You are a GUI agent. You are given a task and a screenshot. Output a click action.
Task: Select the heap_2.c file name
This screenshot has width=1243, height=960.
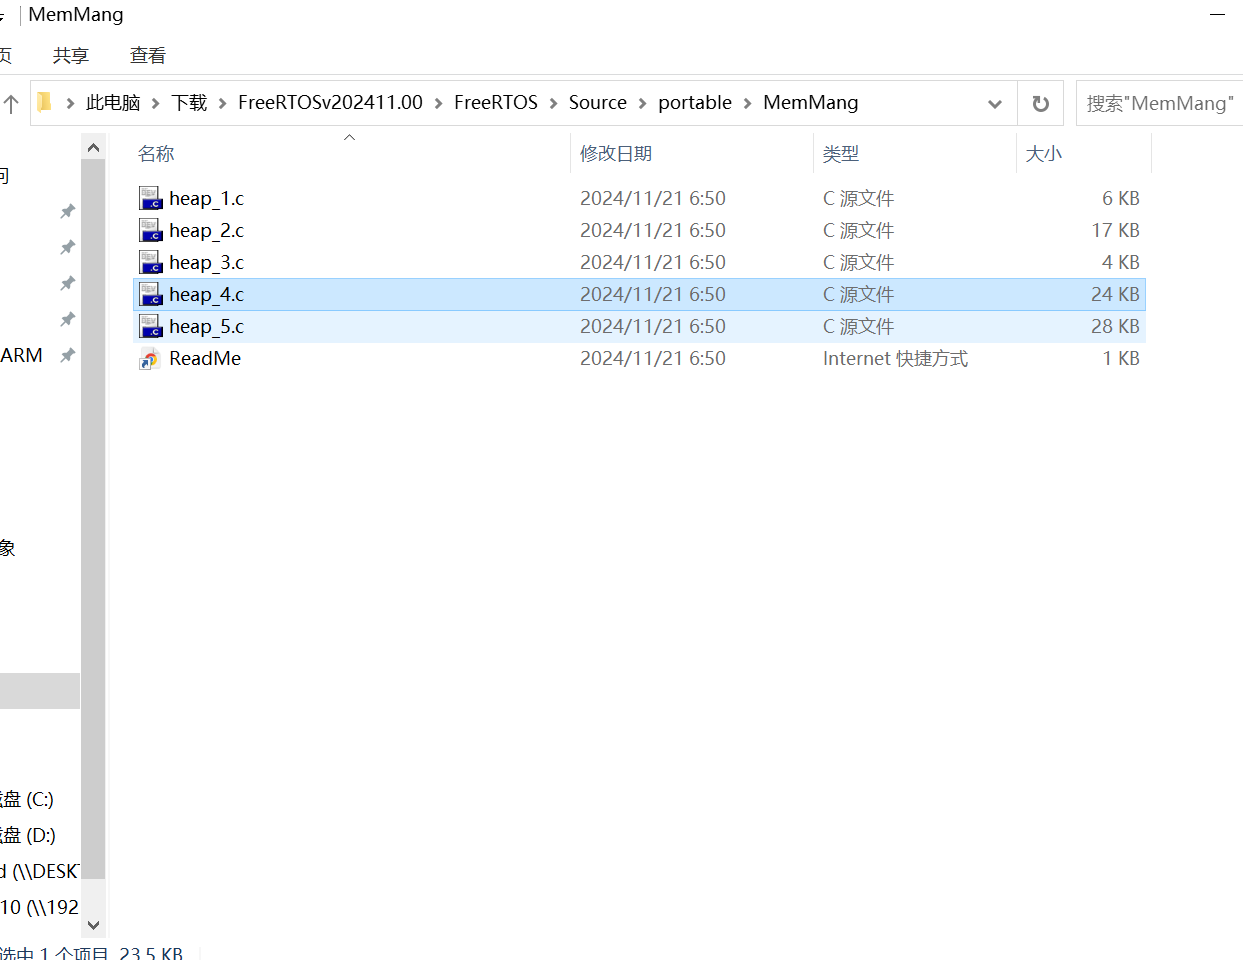tap(206, 230)
